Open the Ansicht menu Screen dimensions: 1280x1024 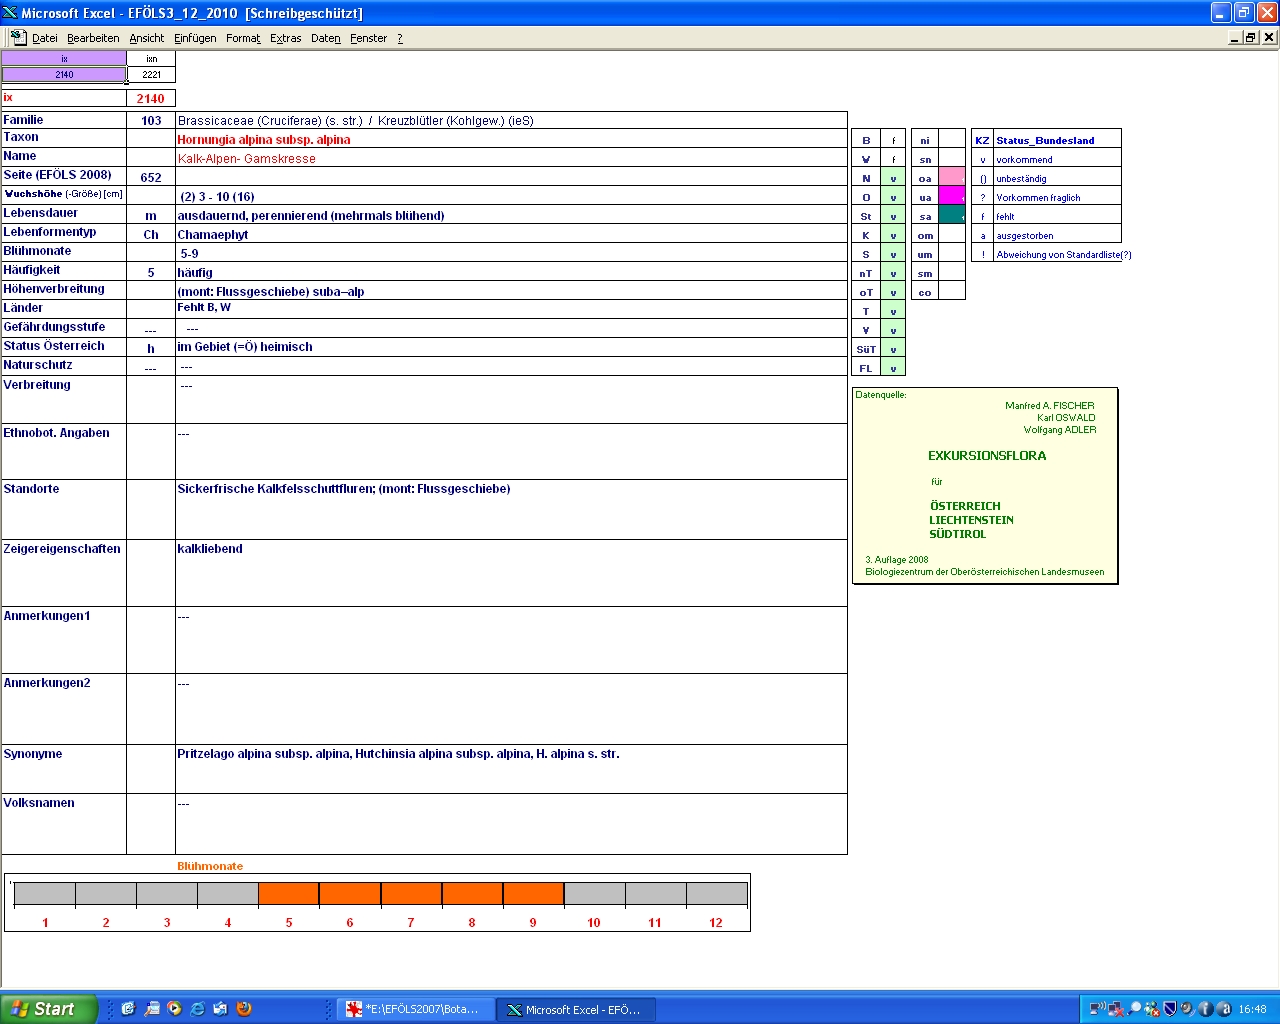coord(146,38)
